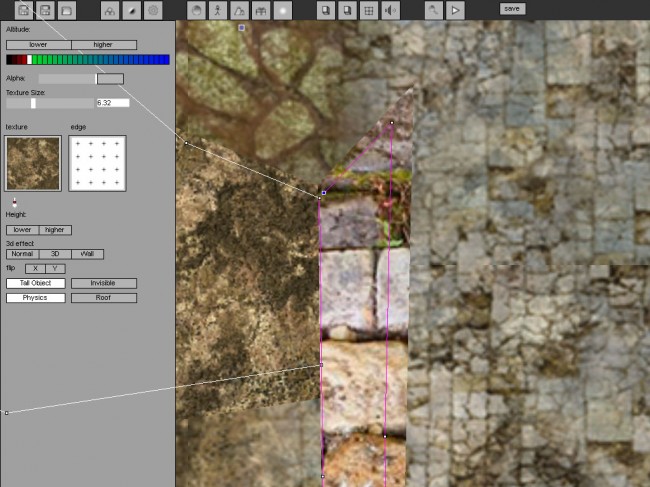Screen dimensions: 650x487
Task: Click the floppy disk icon in the toolbar
Action: [44, 10]
